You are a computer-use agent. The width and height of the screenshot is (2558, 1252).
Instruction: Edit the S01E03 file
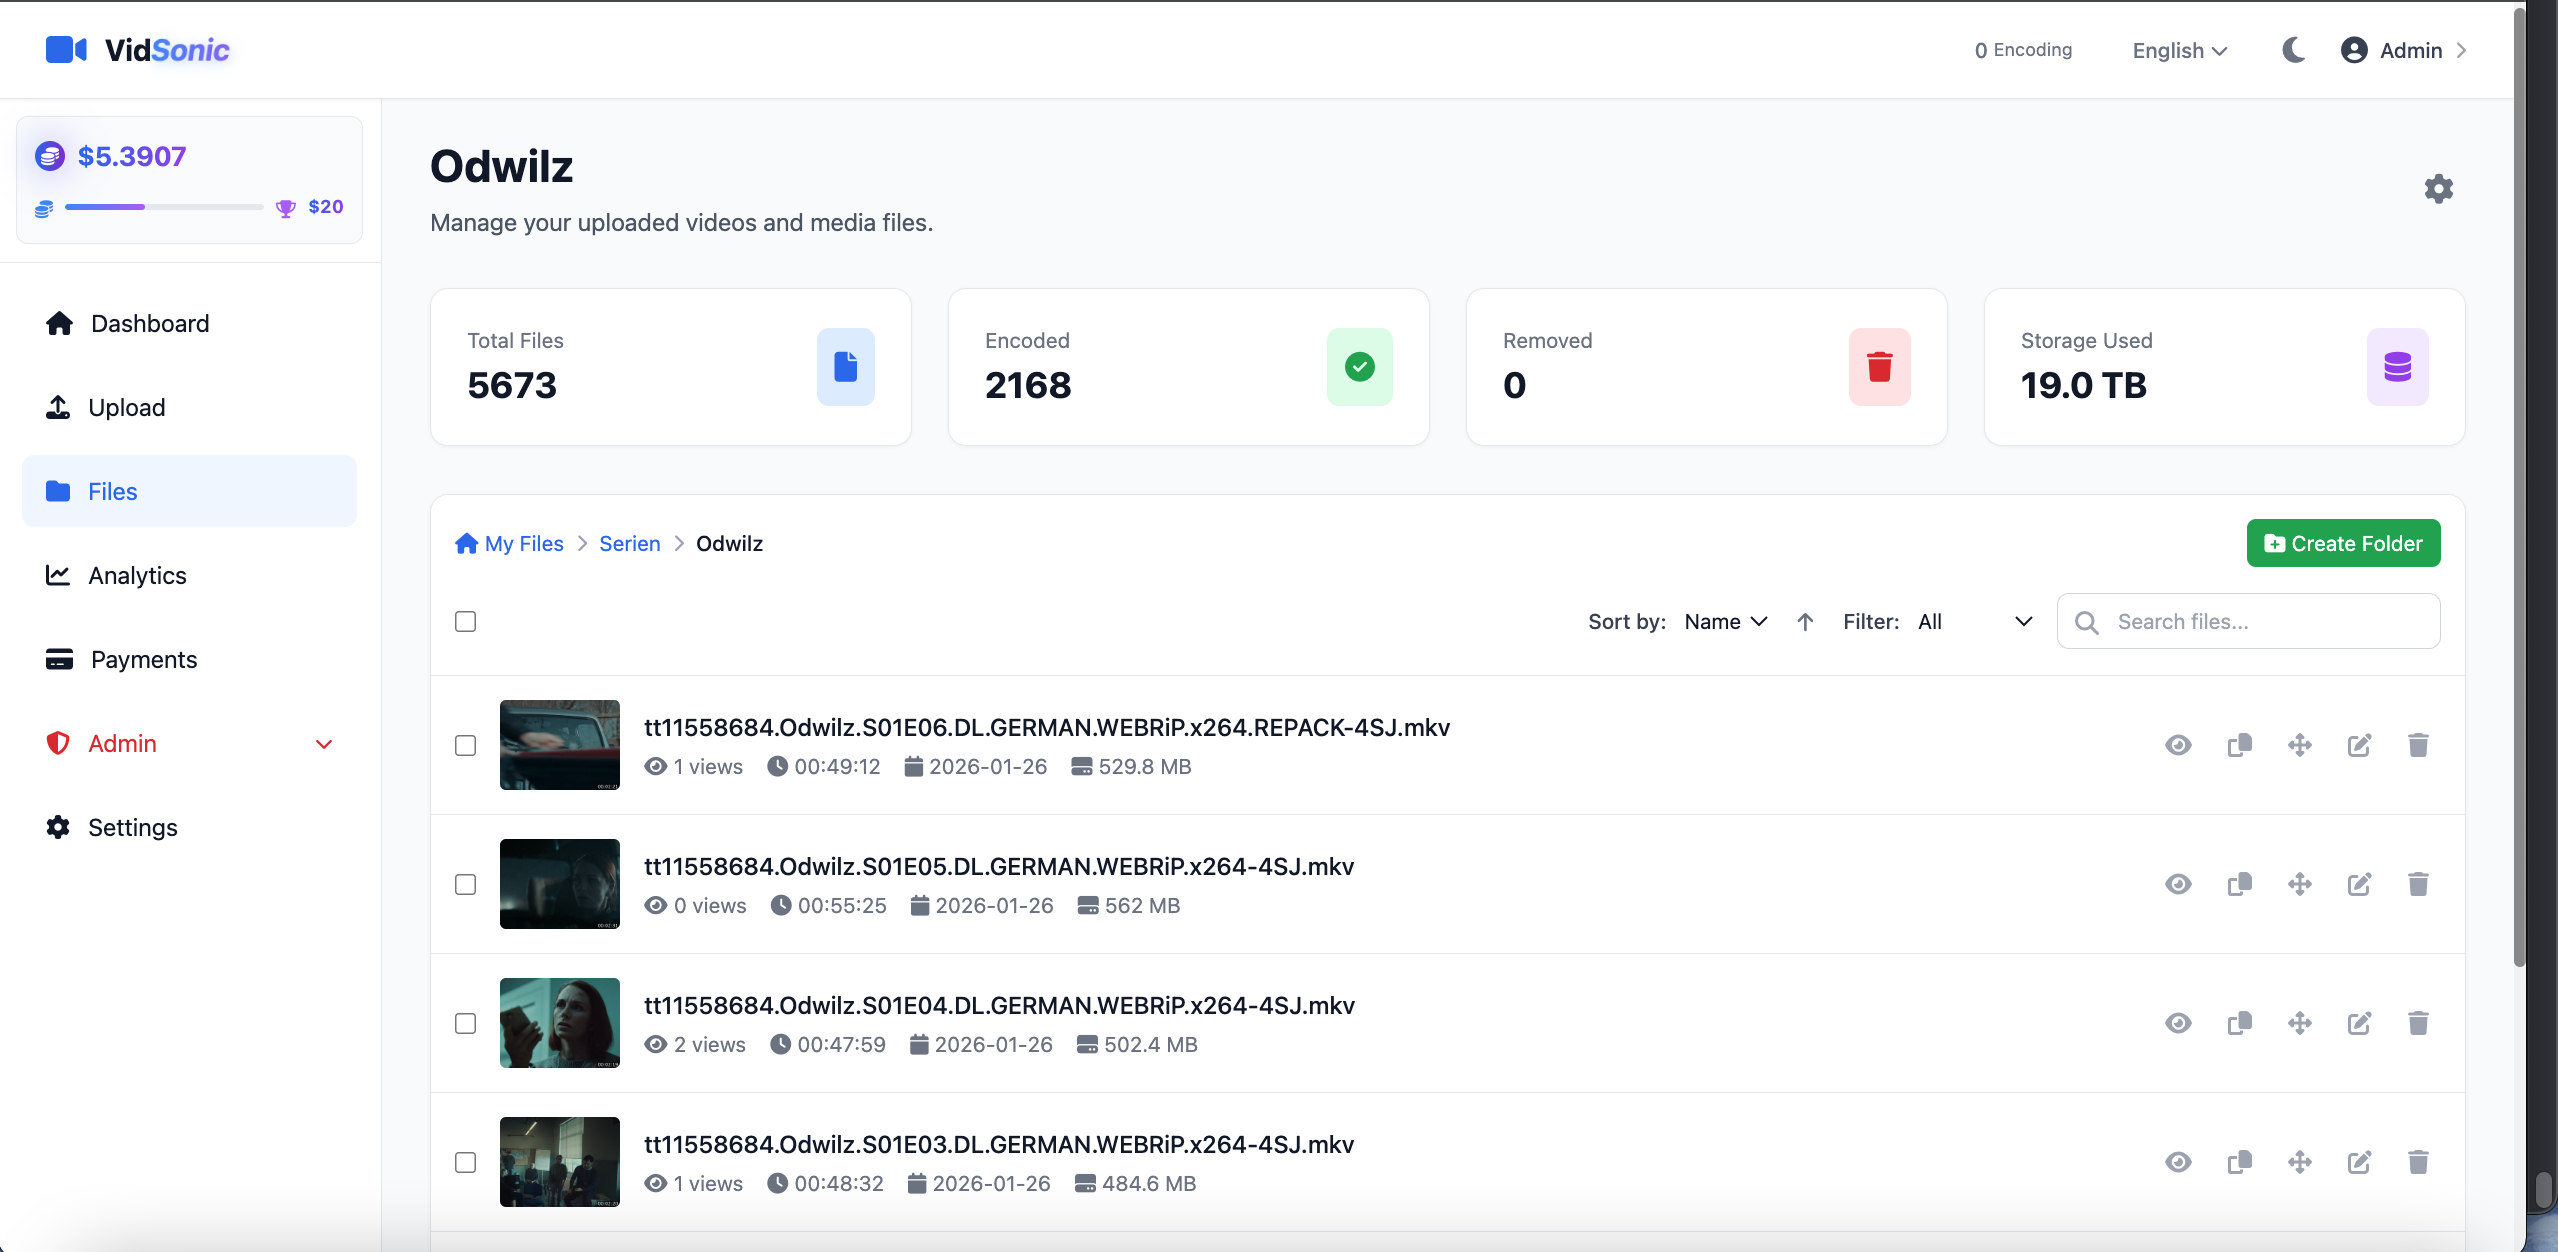[2359, 1162]
